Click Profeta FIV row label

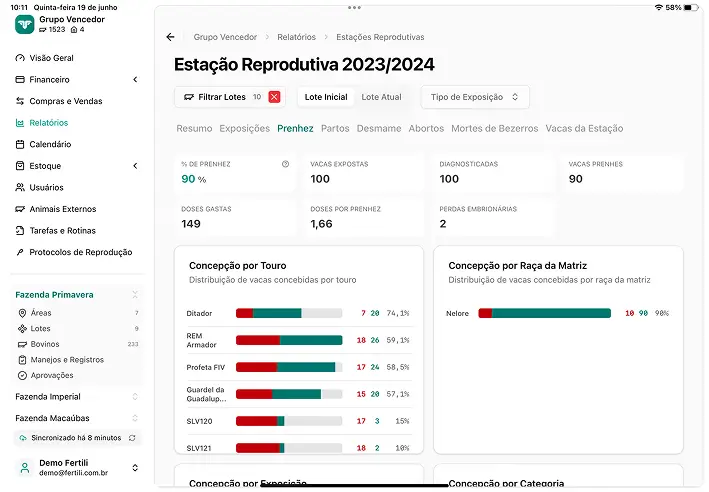[x=206, y=367]
